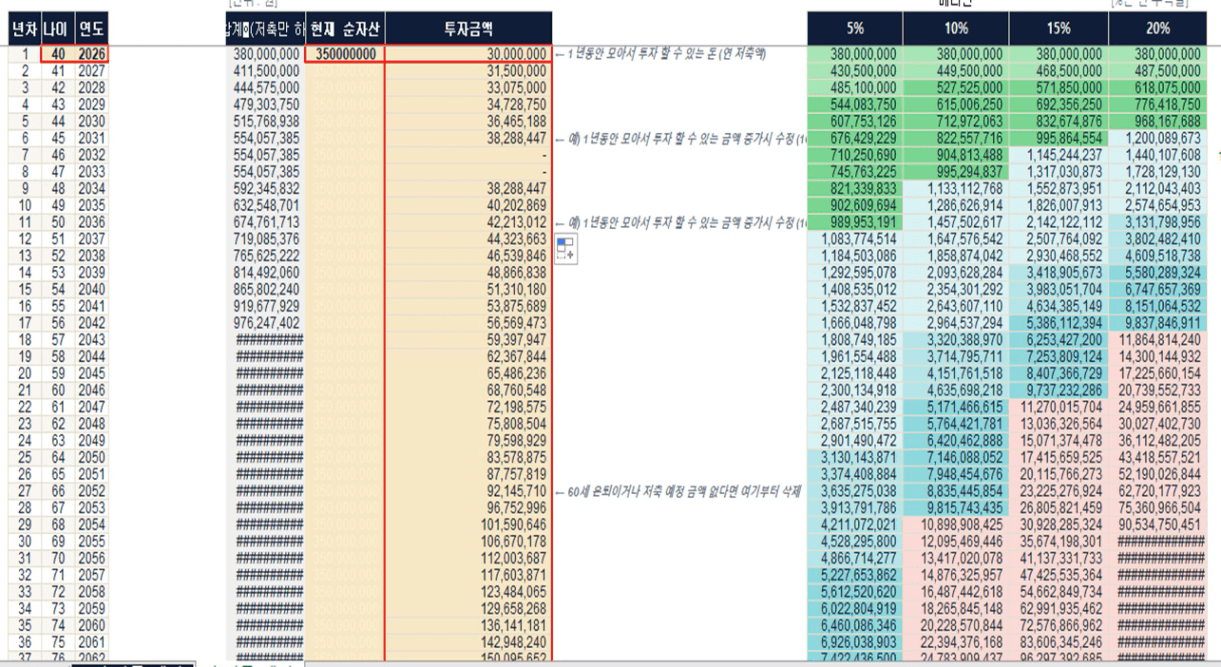Click the empty dash cell for year 2032
The height and width of the screenshot is (667, 1221).
pos(468,155)
